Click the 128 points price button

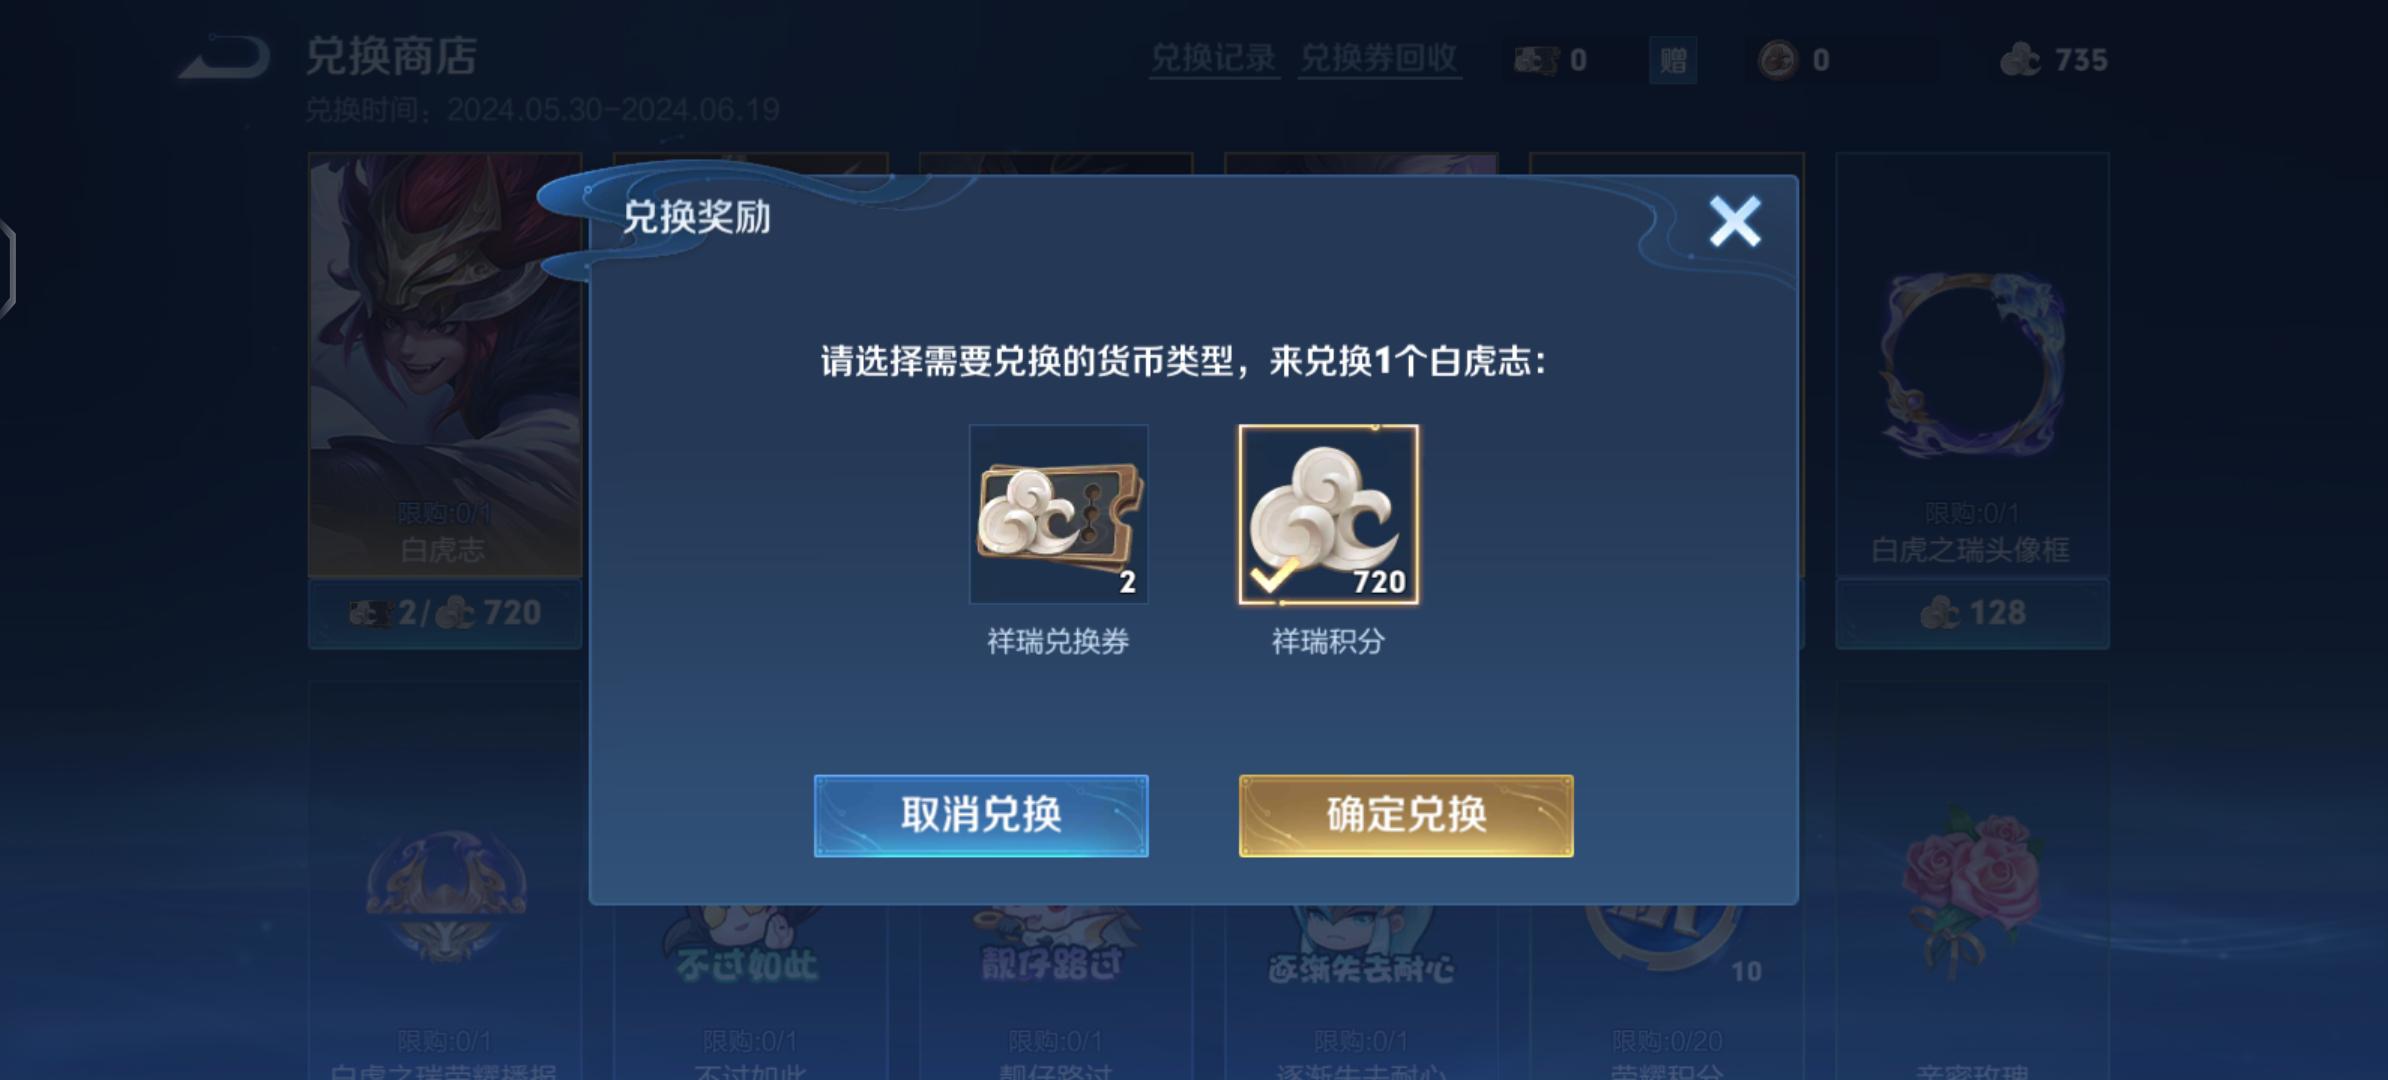tap(1972, 613)
